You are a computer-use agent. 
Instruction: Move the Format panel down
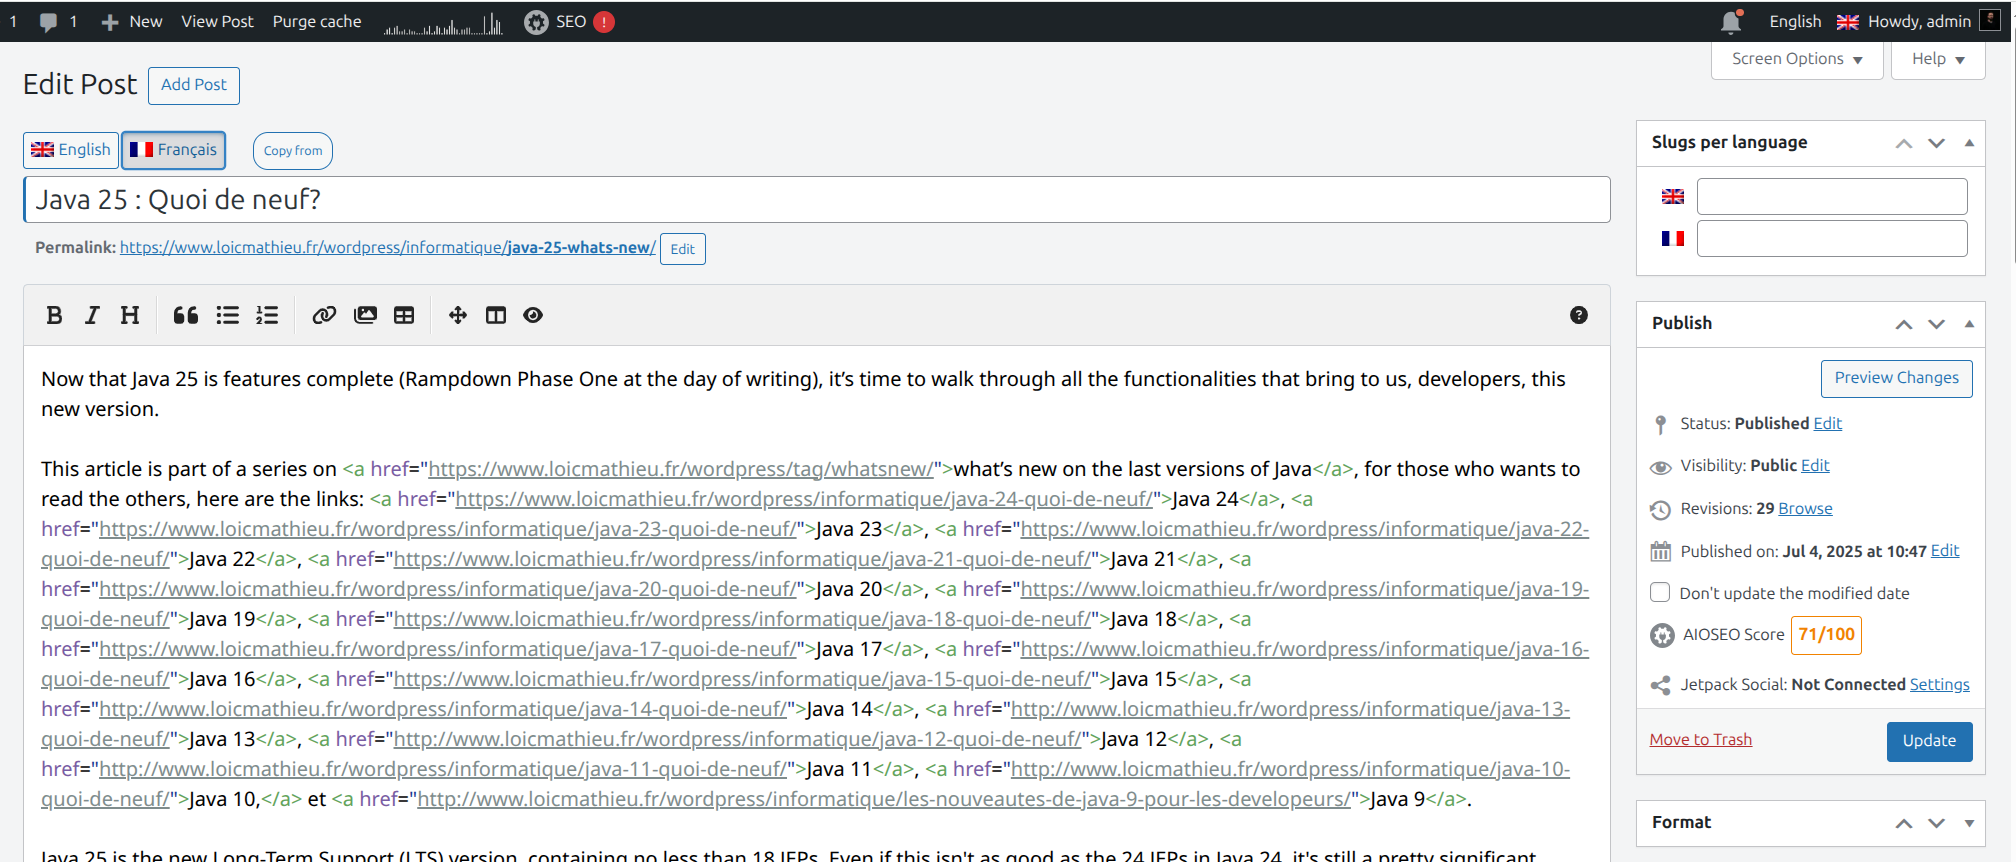pos(1937,823)
